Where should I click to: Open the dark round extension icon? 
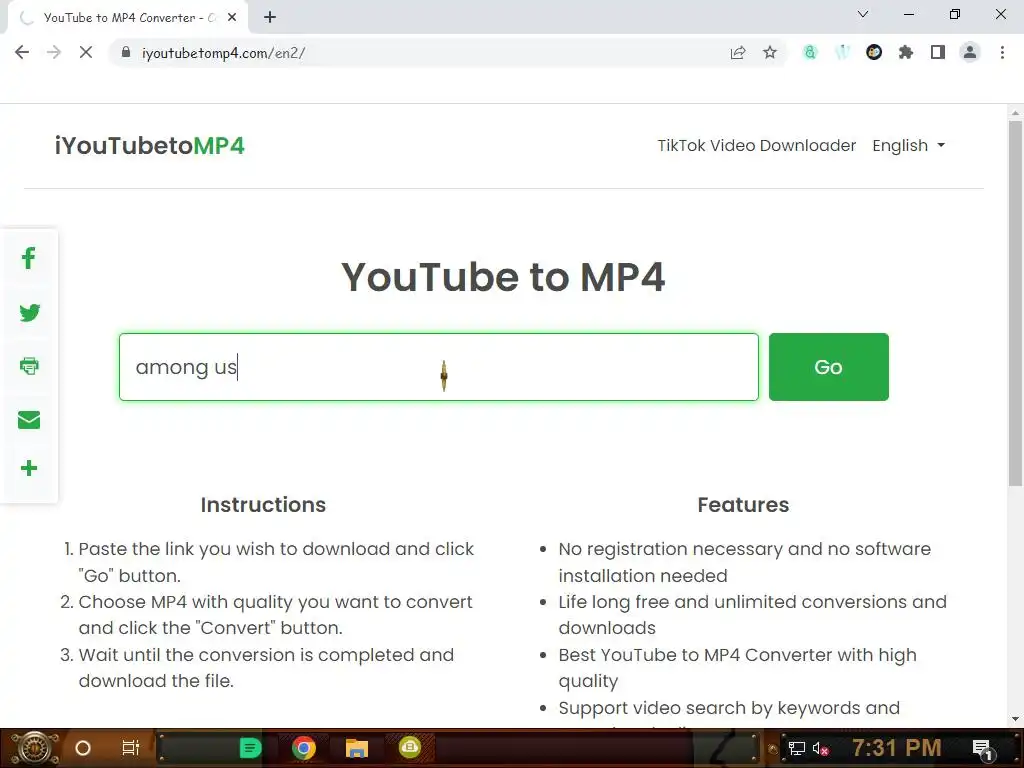click(x=874, y=52)
